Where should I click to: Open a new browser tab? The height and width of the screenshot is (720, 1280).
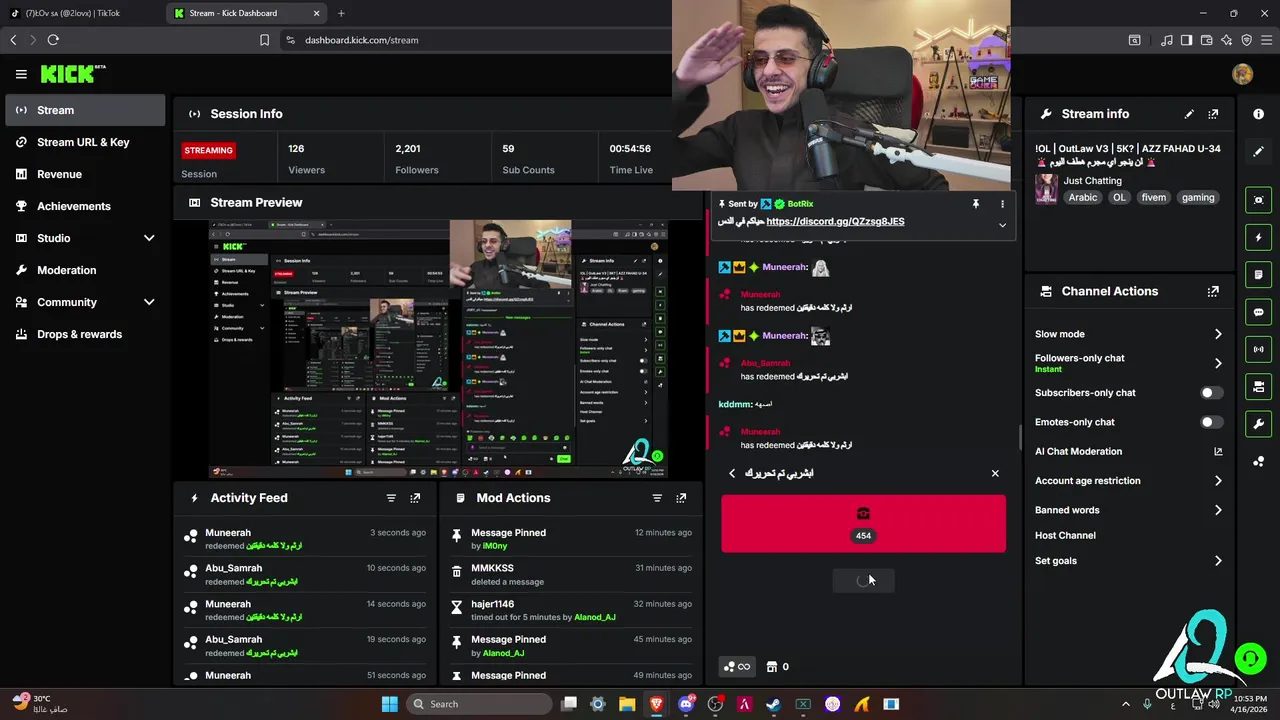341,13
